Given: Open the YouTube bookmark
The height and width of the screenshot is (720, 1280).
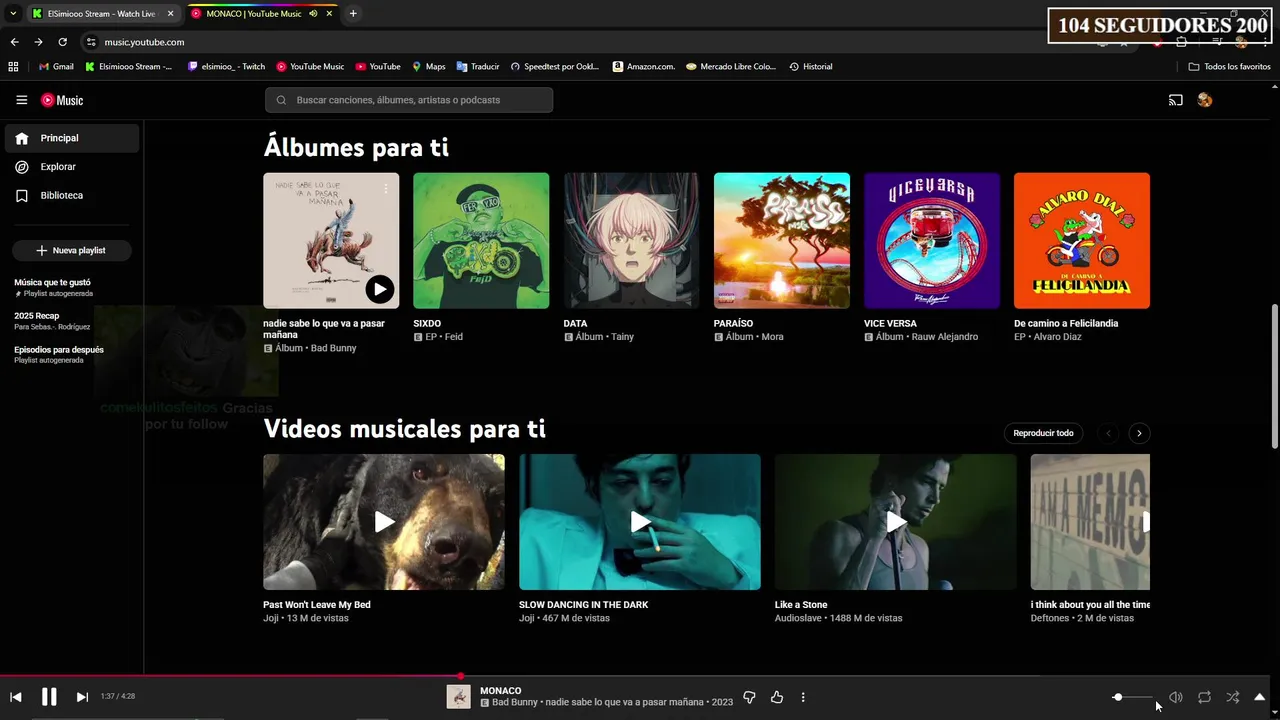Looking at the screenshot, I should pyautogui.click(x=378, y=67).
